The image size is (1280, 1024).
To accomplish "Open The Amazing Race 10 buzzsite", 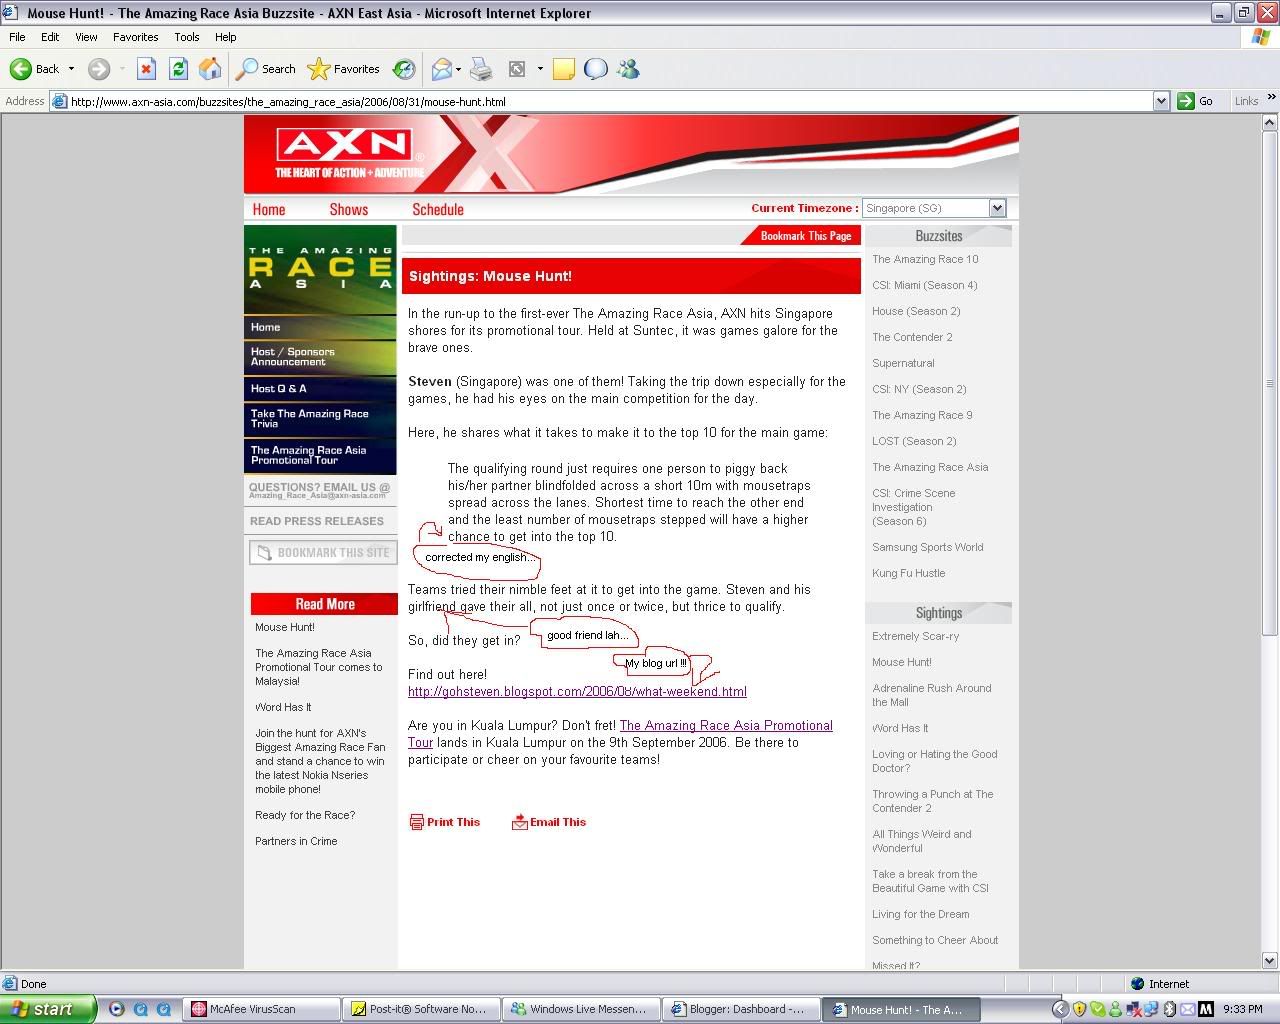I will click(925, 259).
